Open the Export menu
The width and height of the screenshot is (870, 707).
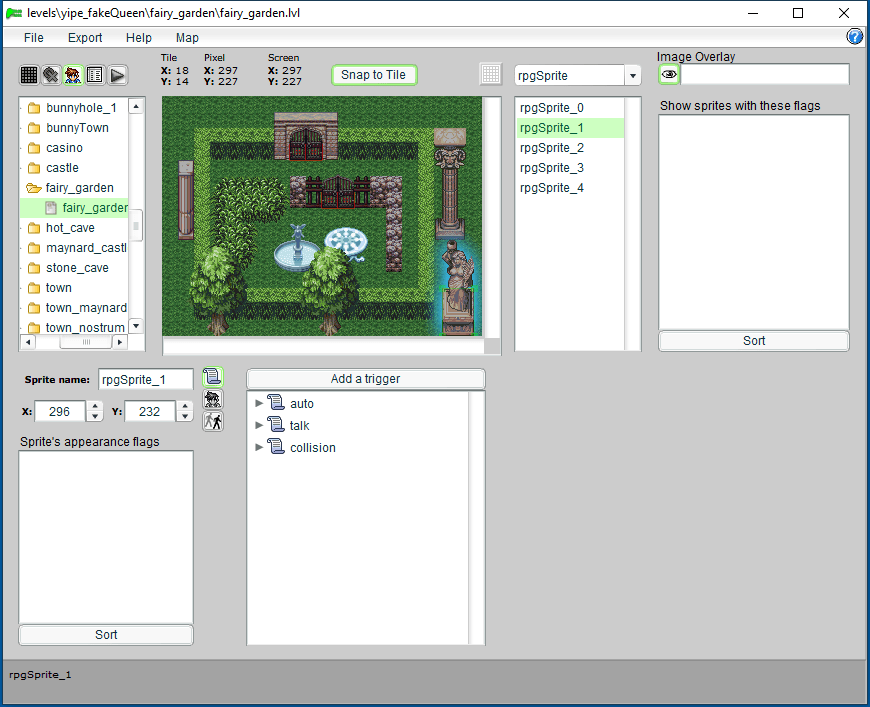pos(85,38)
